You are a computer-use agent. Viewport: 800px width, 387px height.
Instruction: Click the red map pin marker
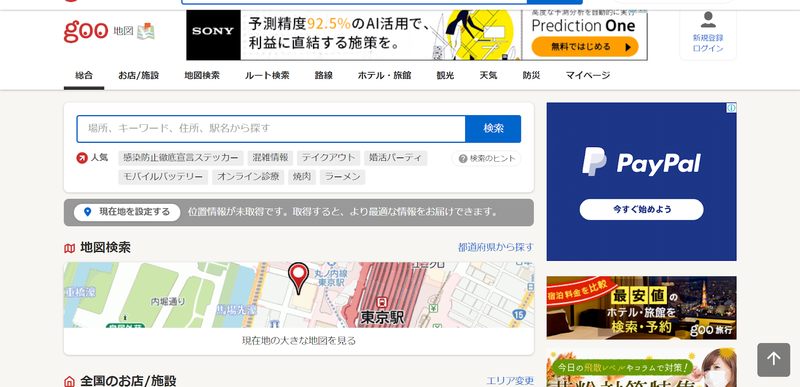[298, 277]
